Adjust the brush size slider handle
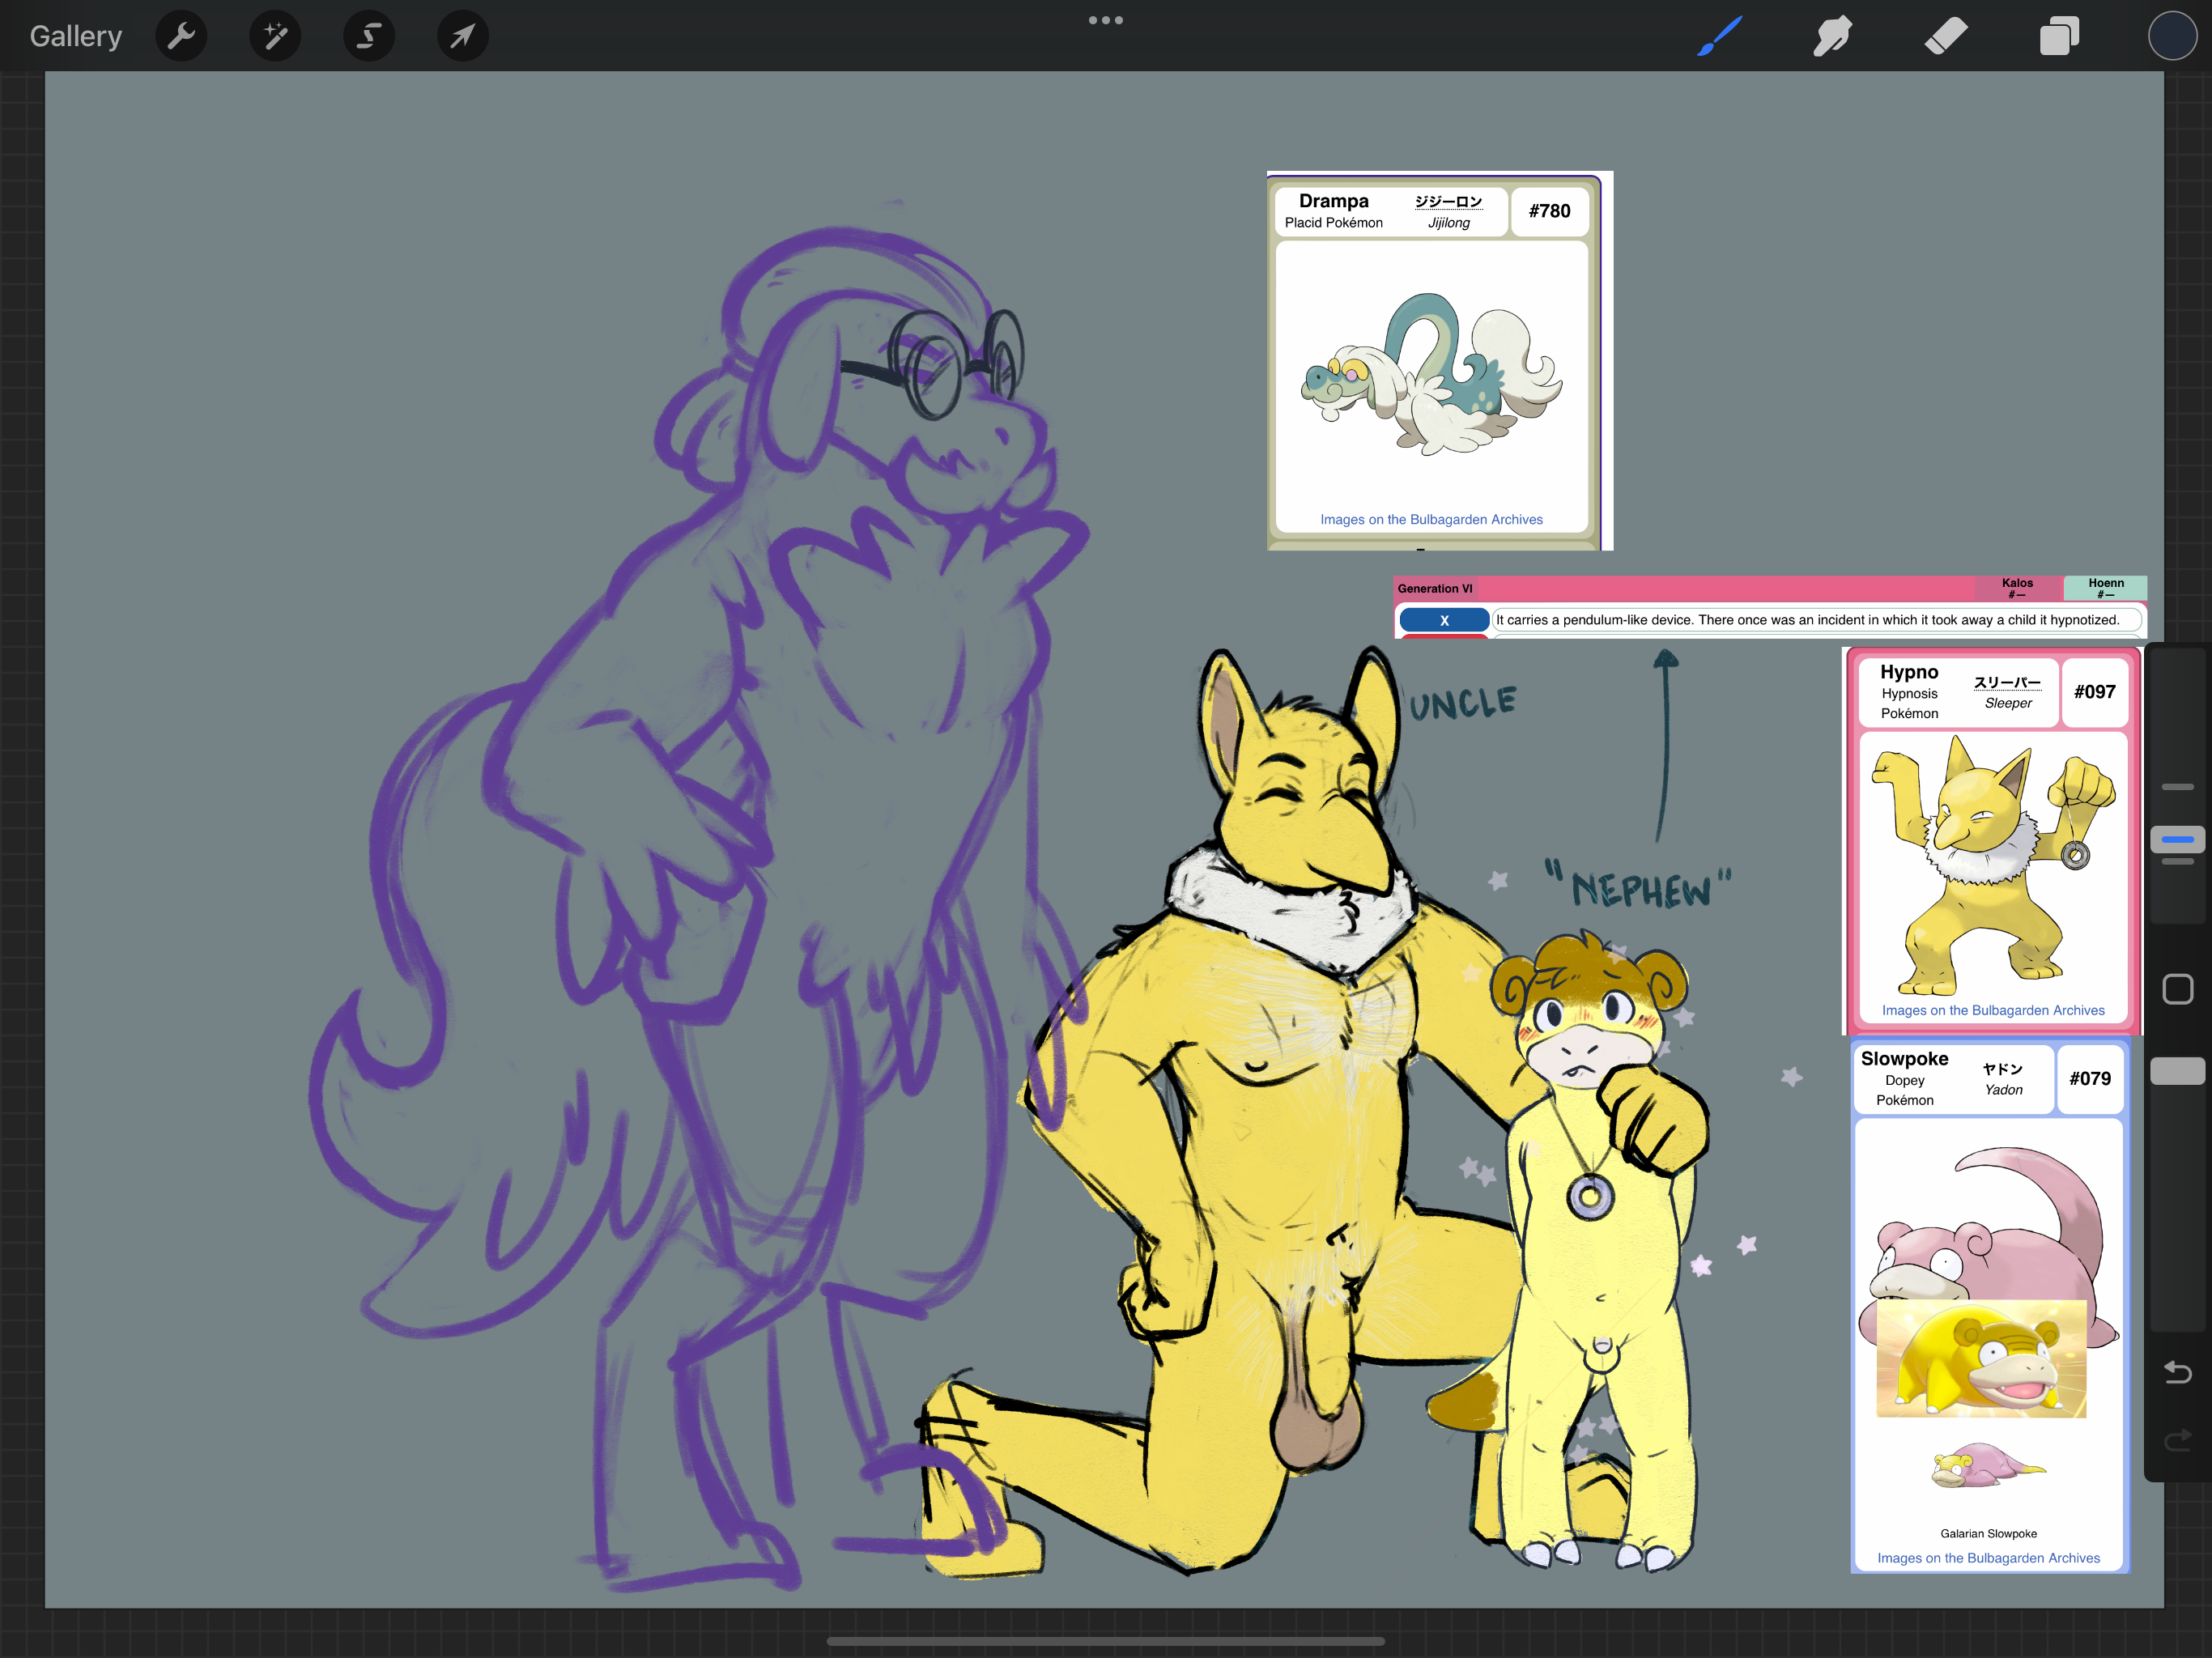2212x1658 pixels. [x=2177, y=839]
